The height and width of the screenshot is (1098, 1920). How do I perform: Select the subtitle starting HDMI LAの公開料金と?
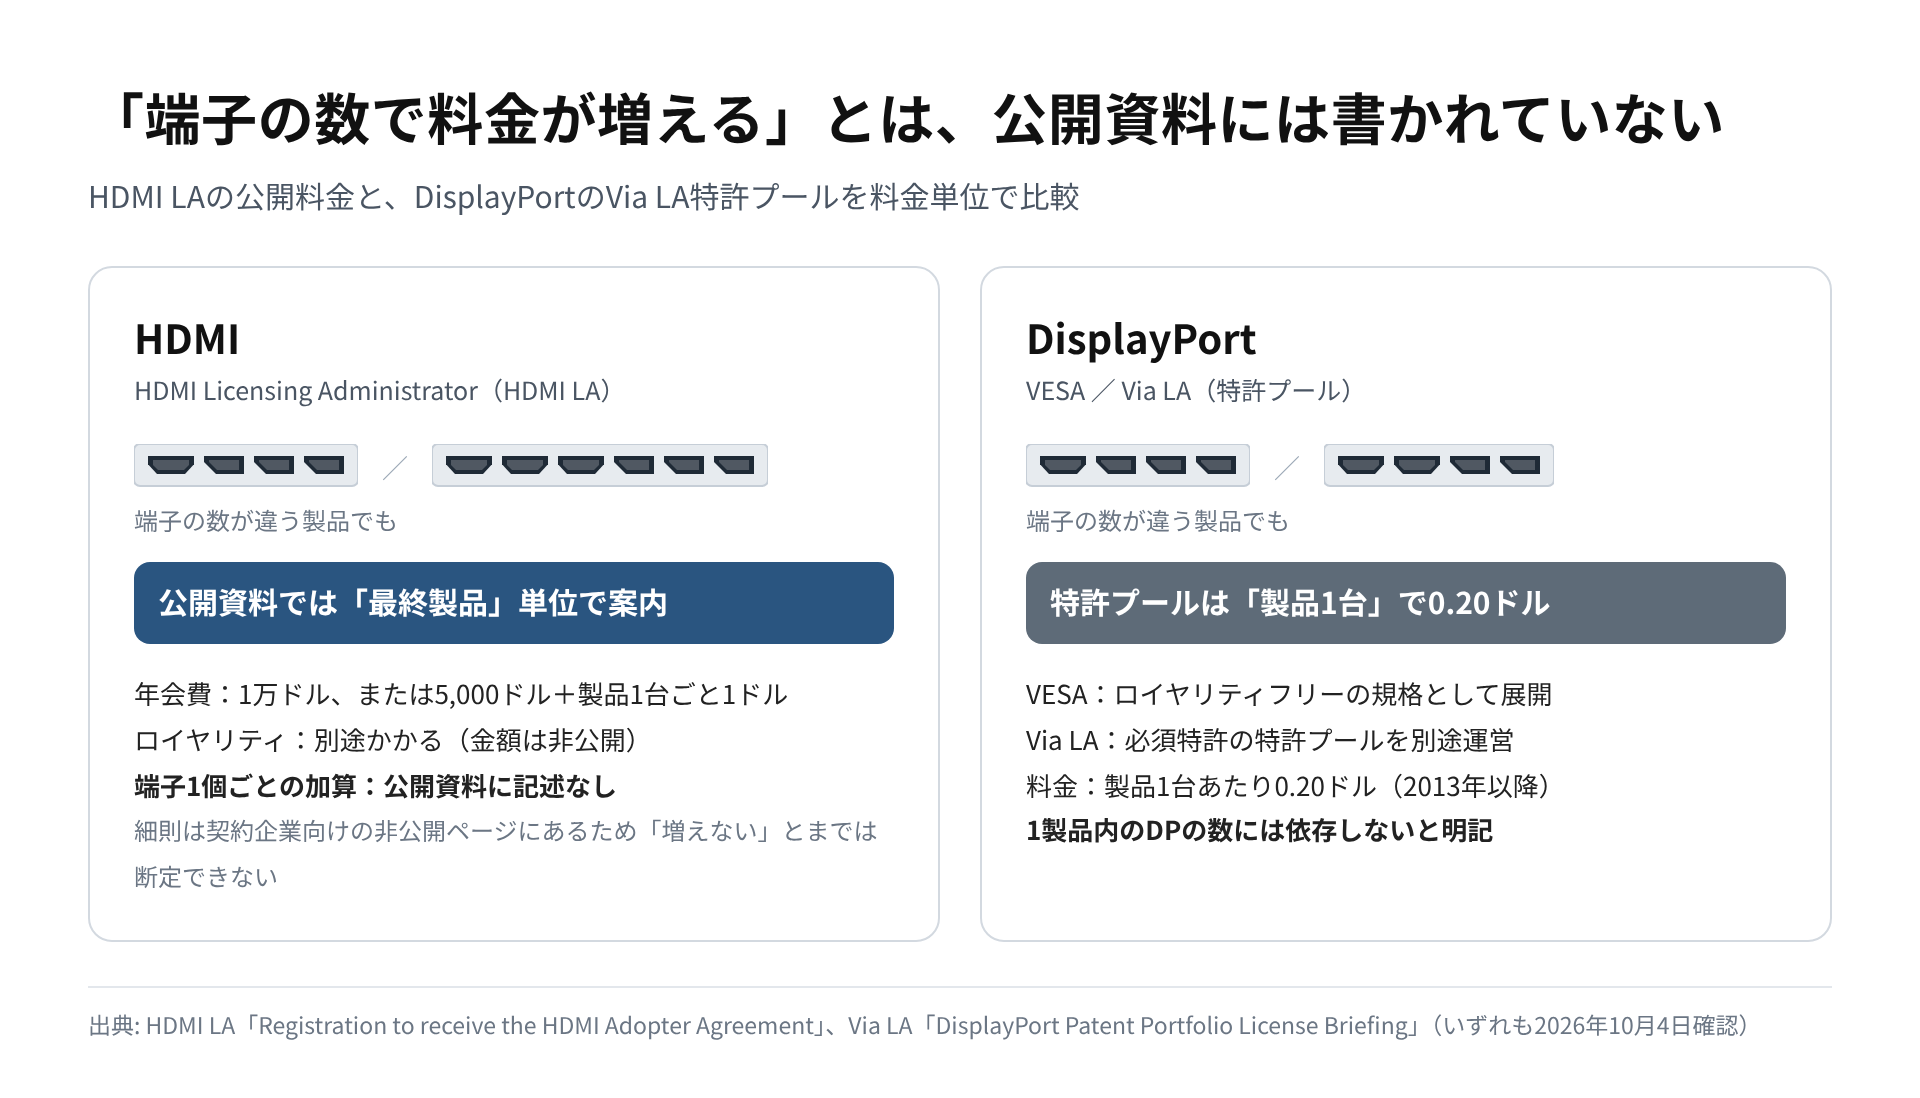pyautogui.click(x=584, y=197)
